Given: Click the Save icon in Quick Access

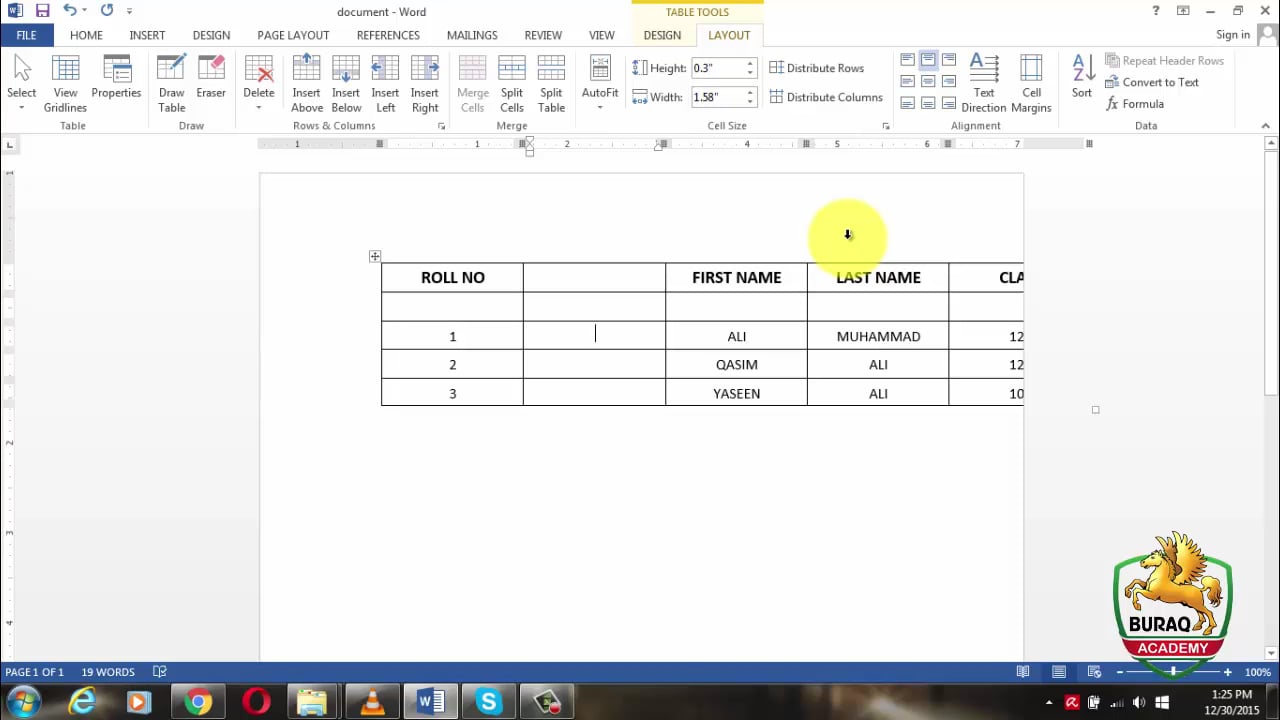Looking at the screenshot, I should coord(42,11).
